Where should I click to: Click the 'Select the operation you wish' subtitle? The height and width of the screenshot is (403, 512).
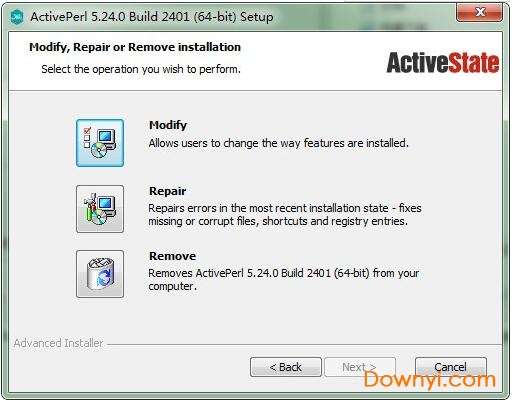coord(141,69)
